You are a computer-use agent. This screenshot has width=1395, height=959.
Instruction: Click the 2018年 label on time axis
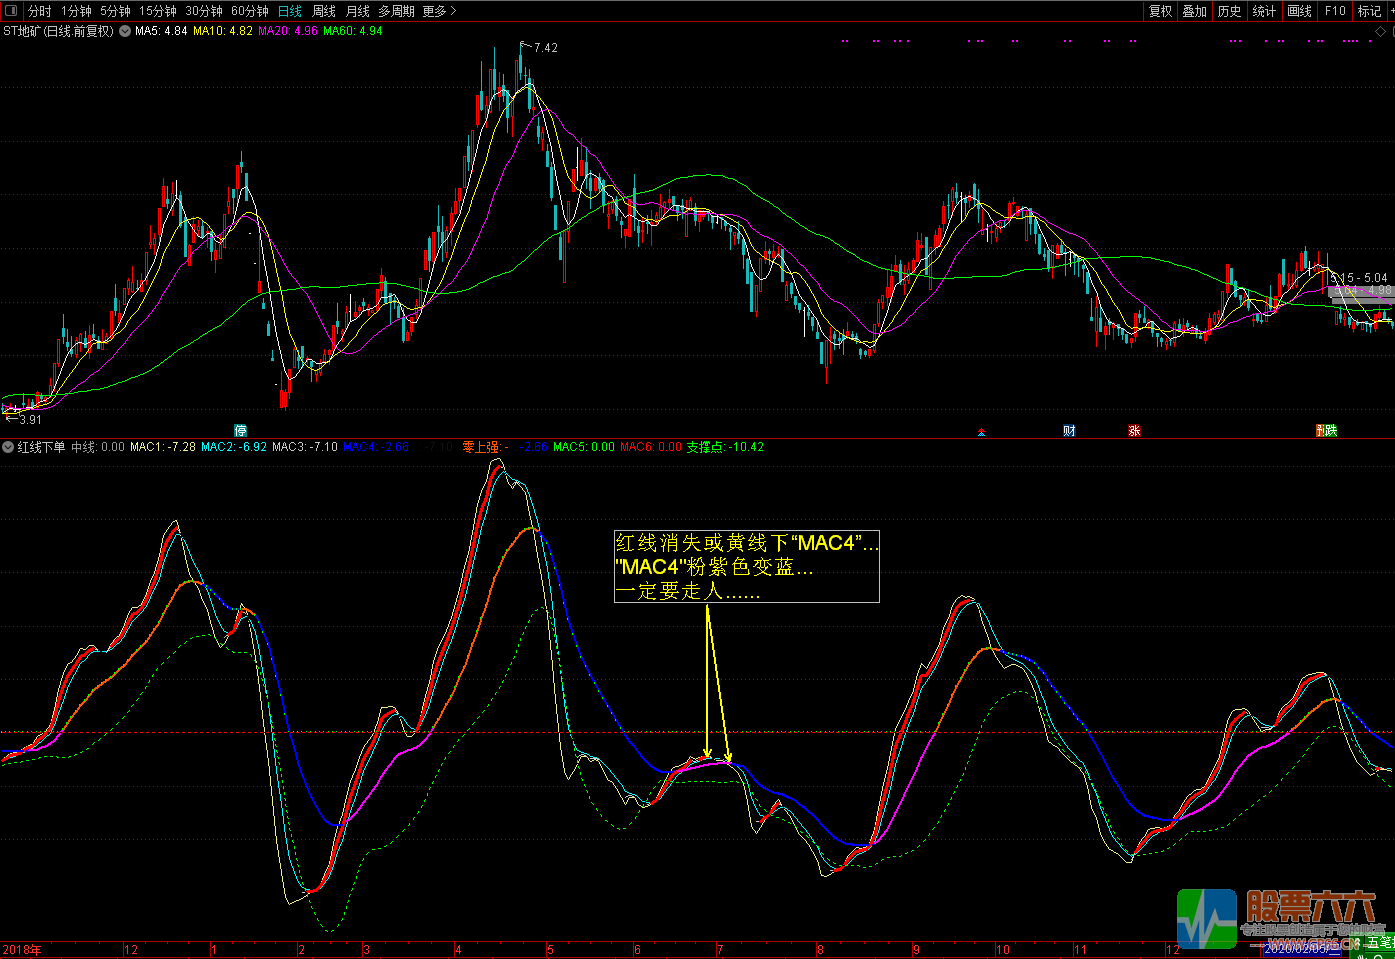22,950
